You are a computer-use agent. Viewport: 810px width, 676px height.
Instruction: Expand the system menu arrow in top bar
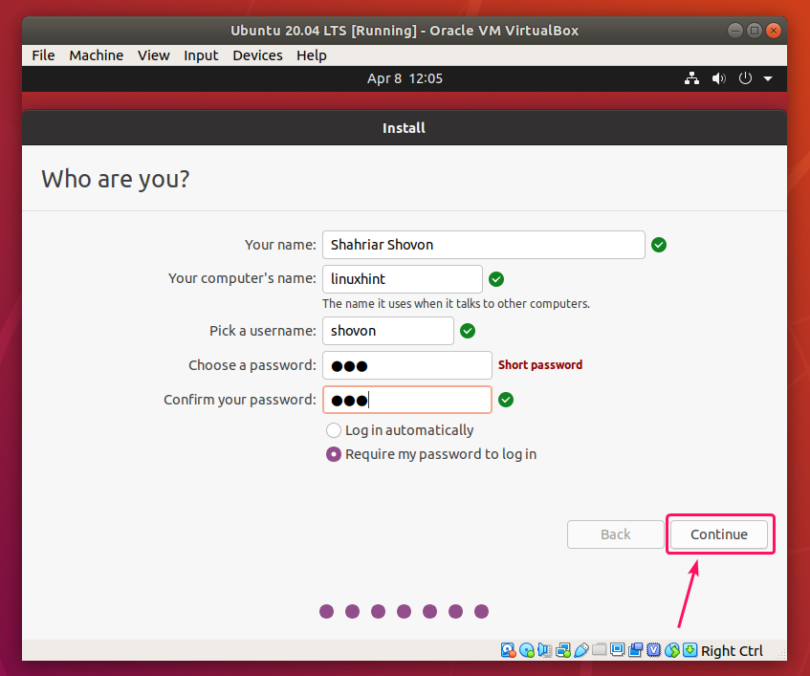[768, 78]
